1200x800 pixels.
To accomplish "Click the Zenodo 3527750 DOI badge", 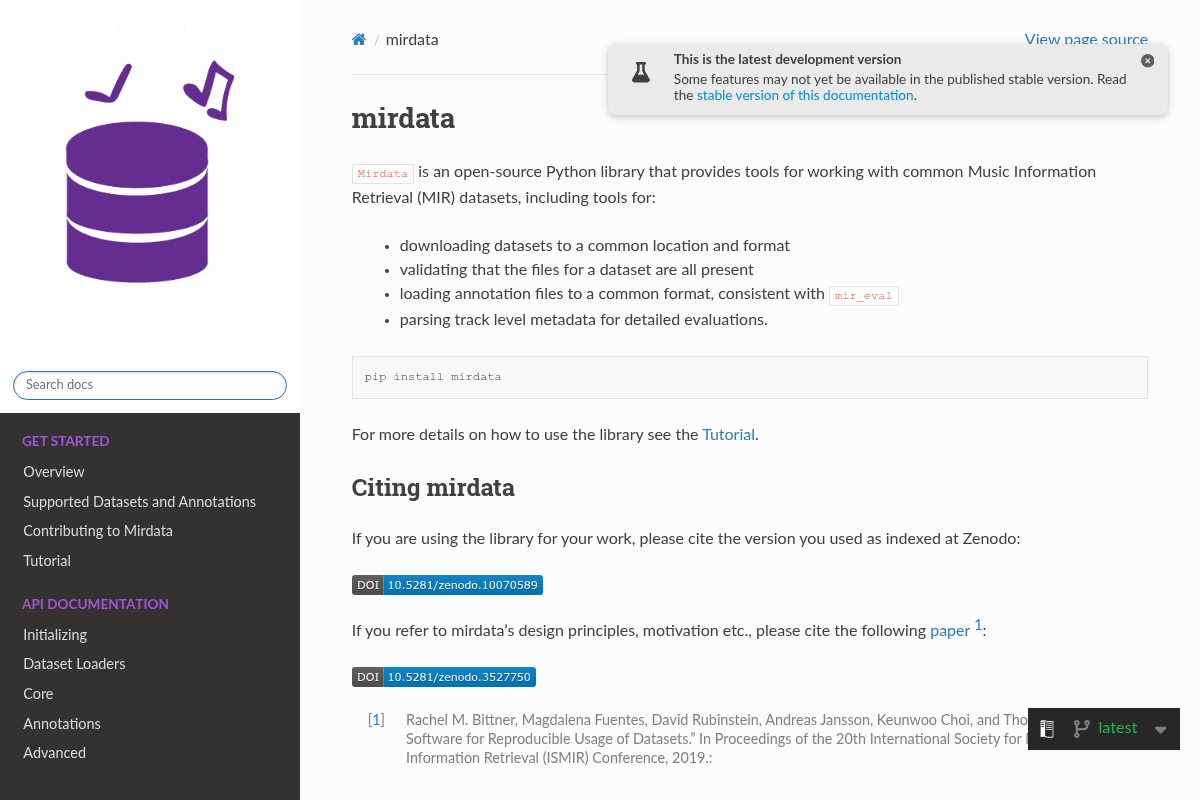I will tap(444, 677).
